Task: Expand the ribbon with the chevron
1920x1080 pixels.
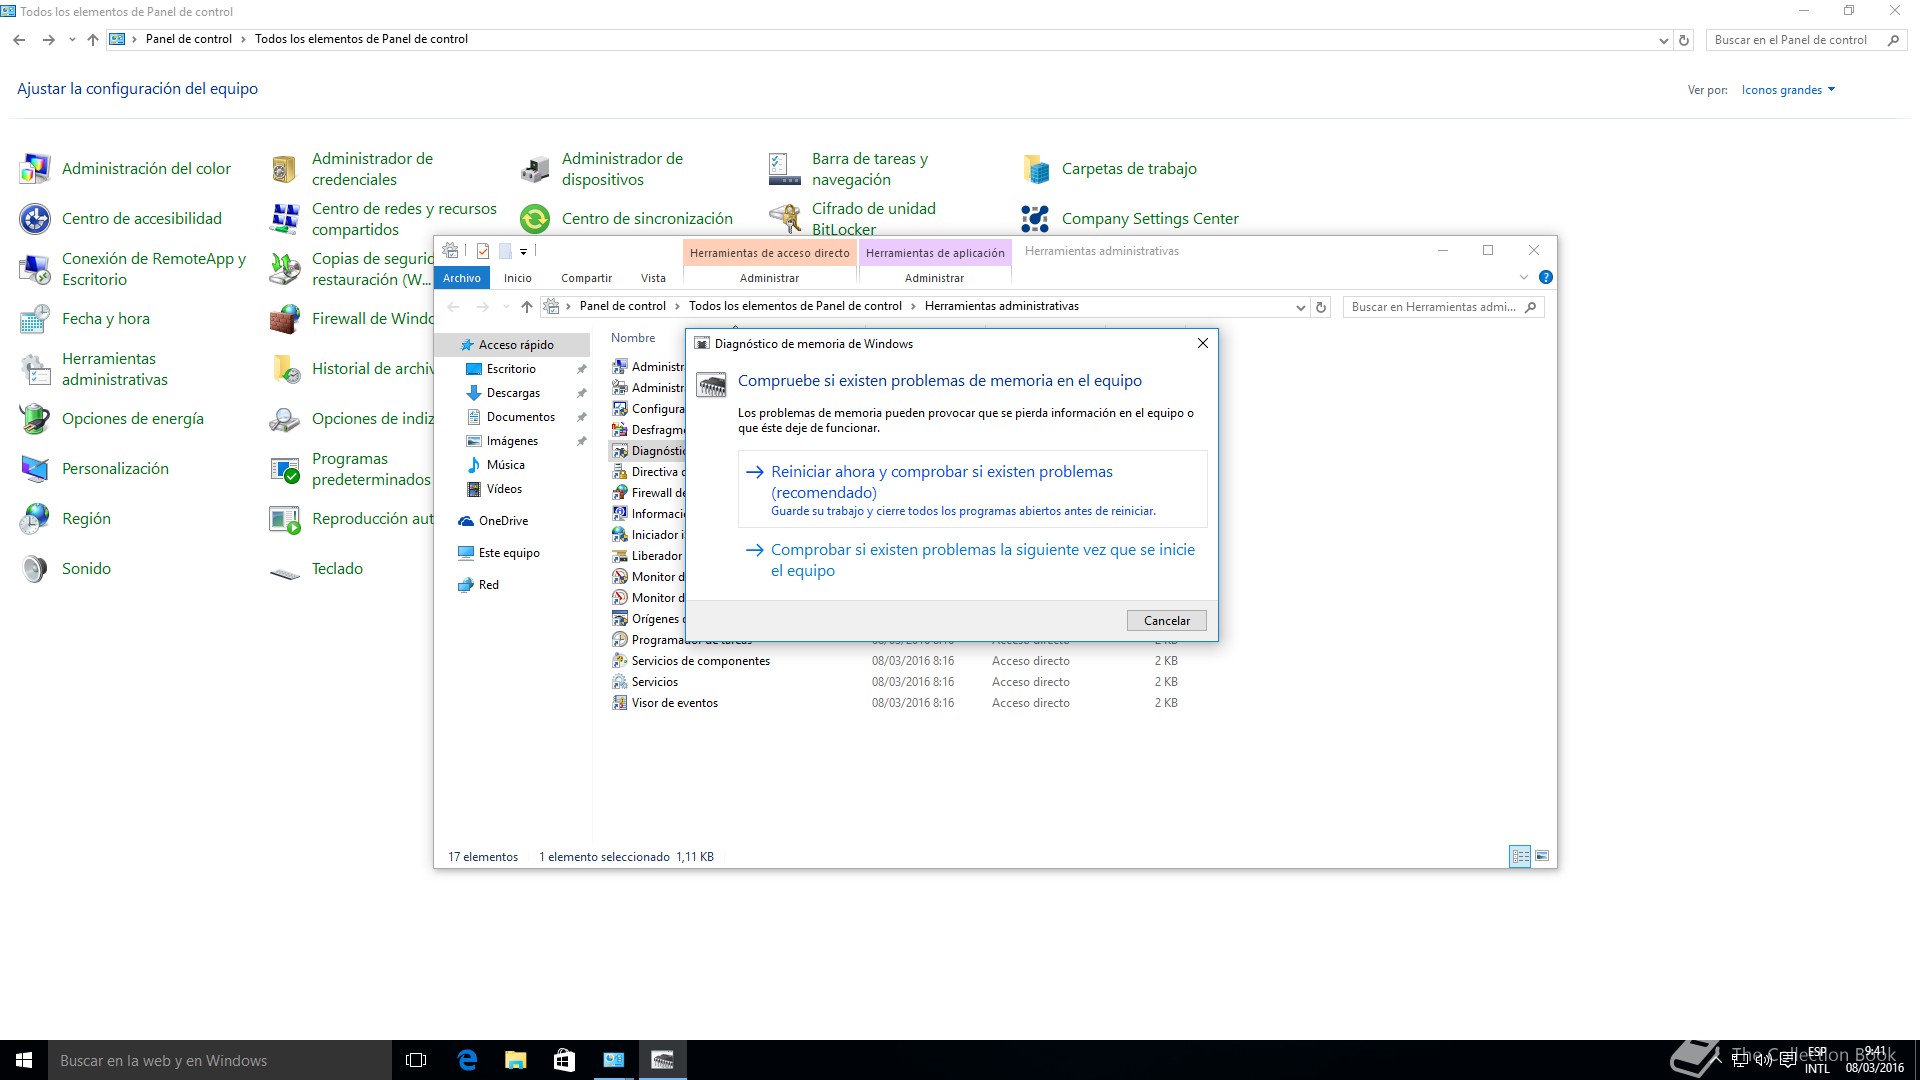Action: (x=1524, y=278)
